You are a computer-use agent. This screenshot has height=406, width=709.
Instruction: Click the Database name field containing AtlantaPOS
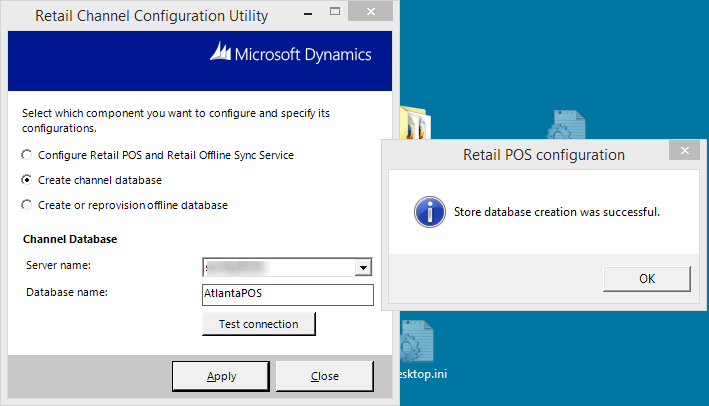click(287, 294)
